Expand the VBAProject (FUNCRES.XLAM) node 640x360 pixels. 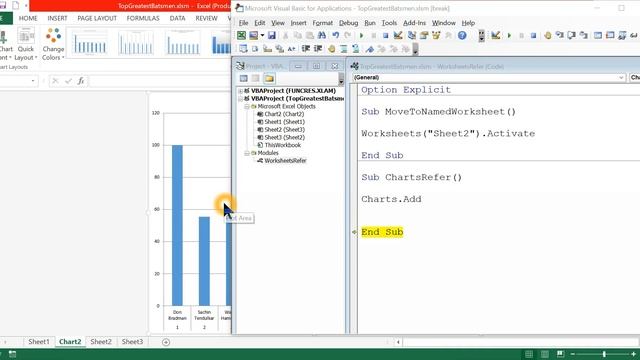coord(240,91)
